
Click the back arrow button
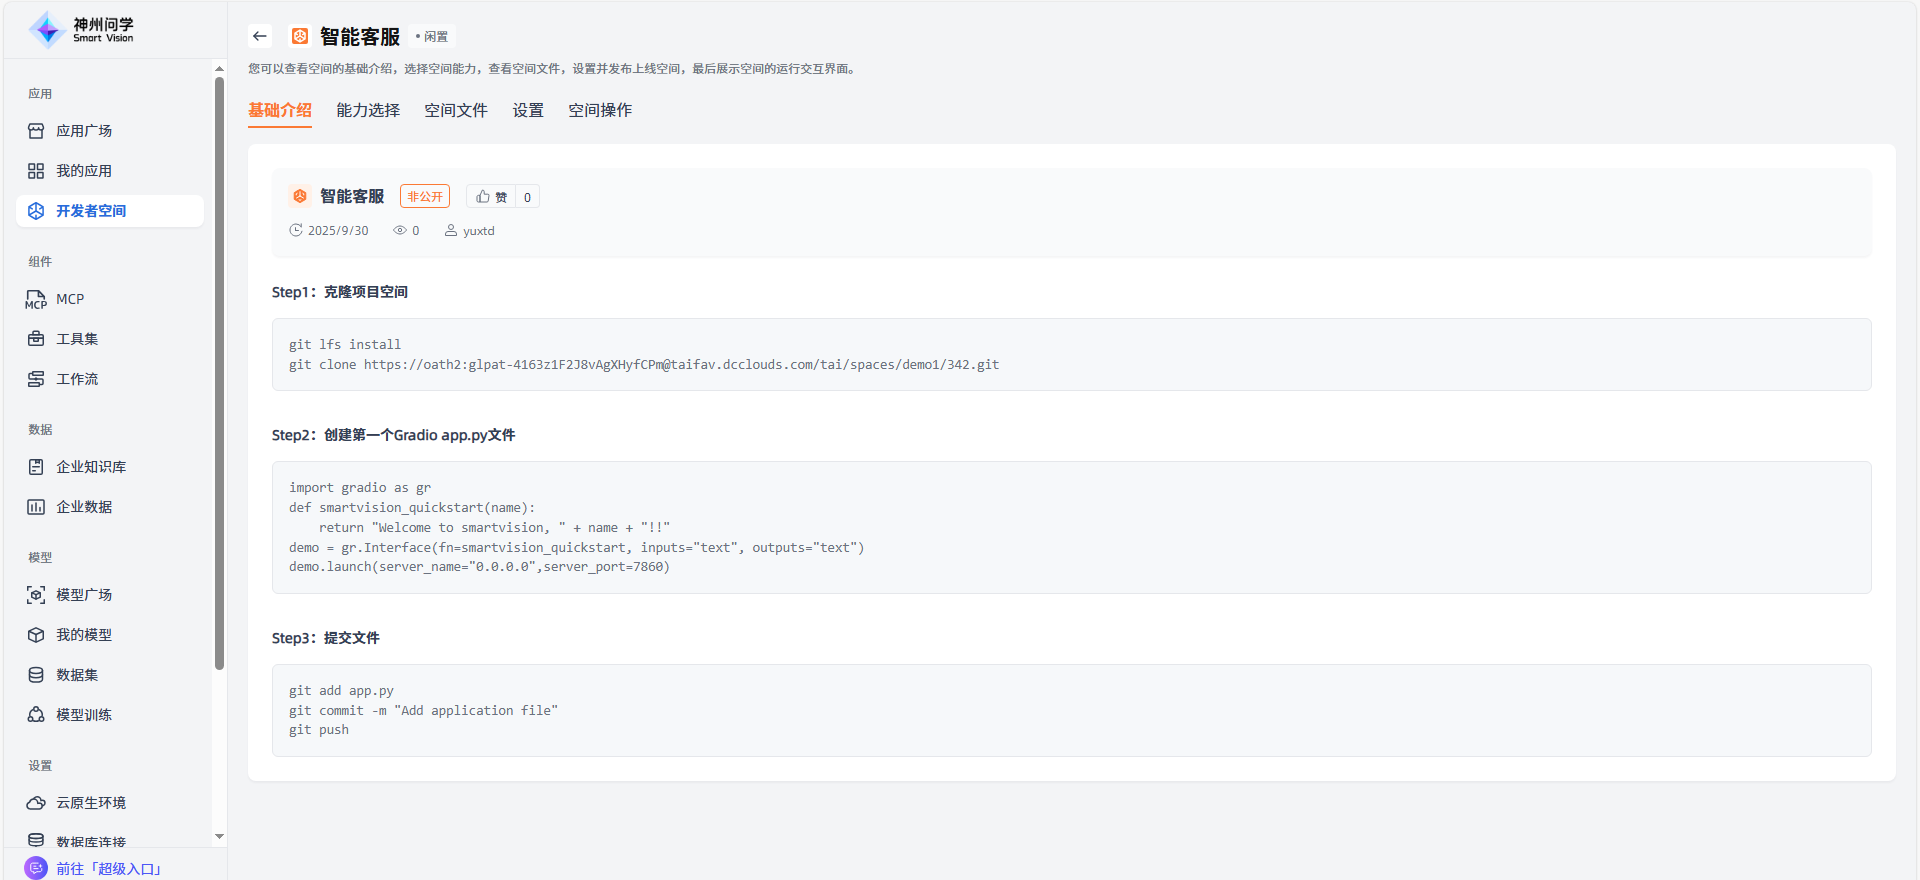[260, 36]
